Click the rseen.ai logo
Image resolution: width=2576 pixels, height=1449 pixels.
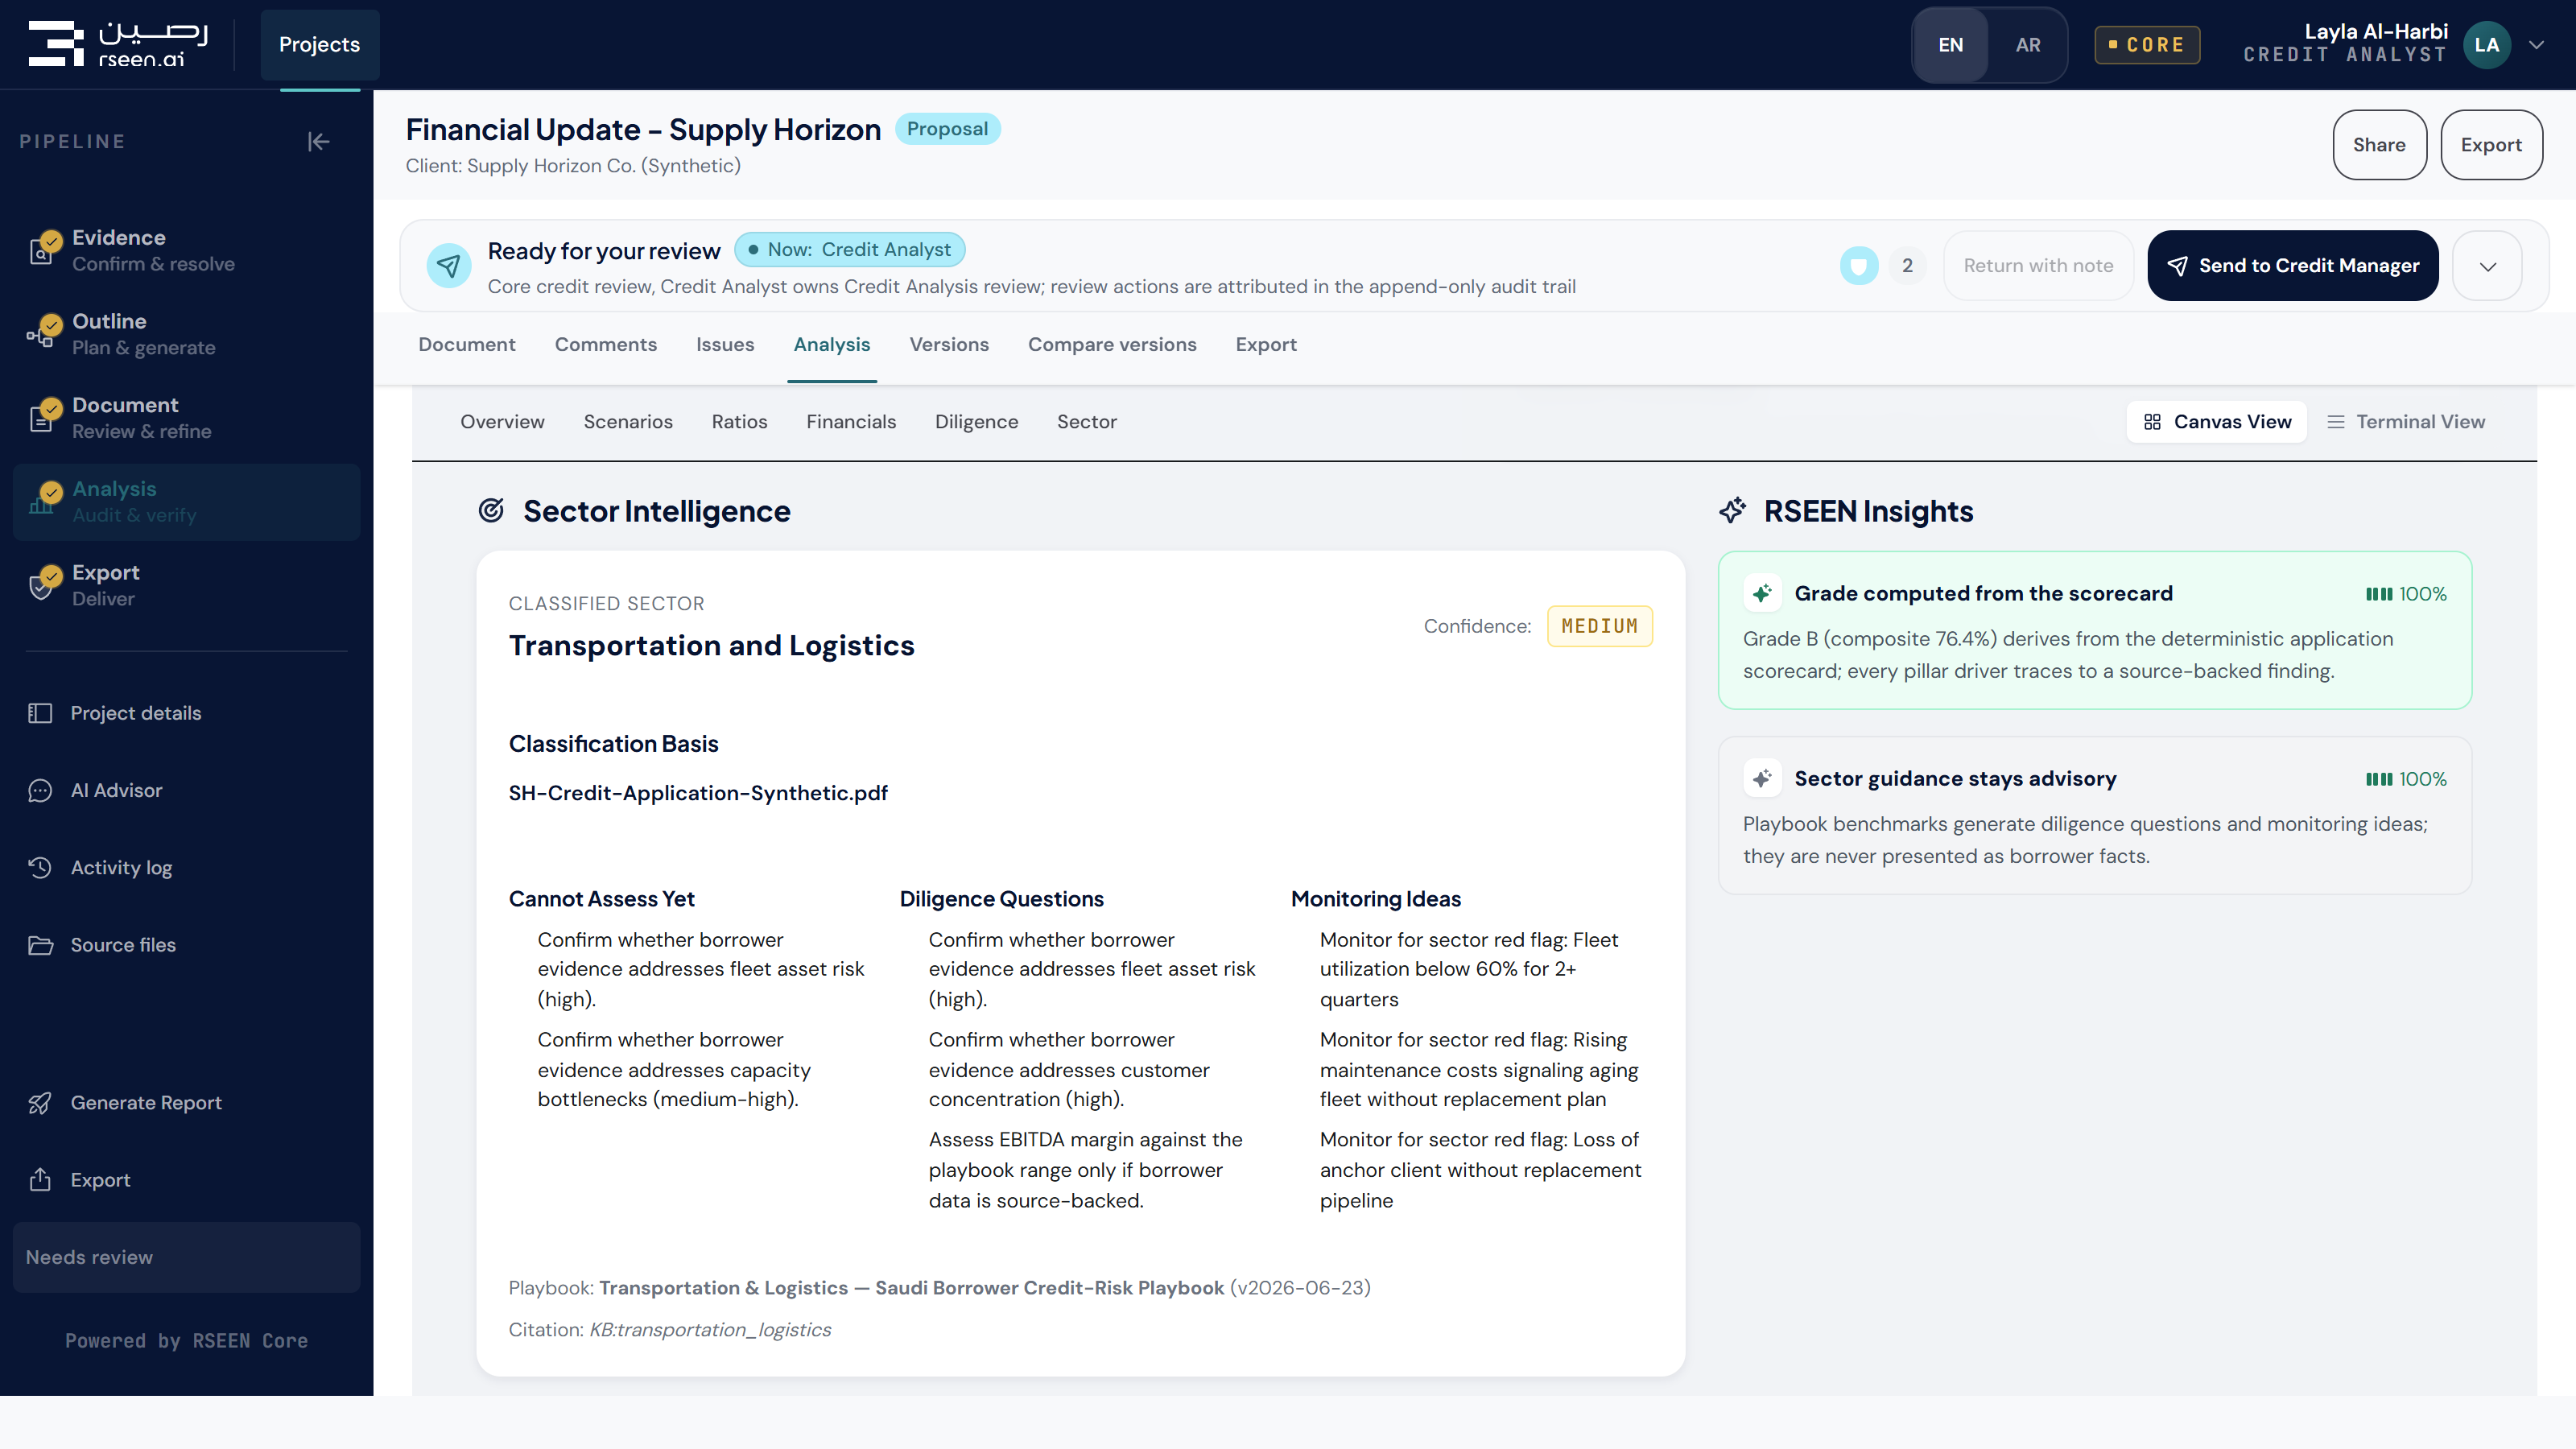tap(118, 44)
